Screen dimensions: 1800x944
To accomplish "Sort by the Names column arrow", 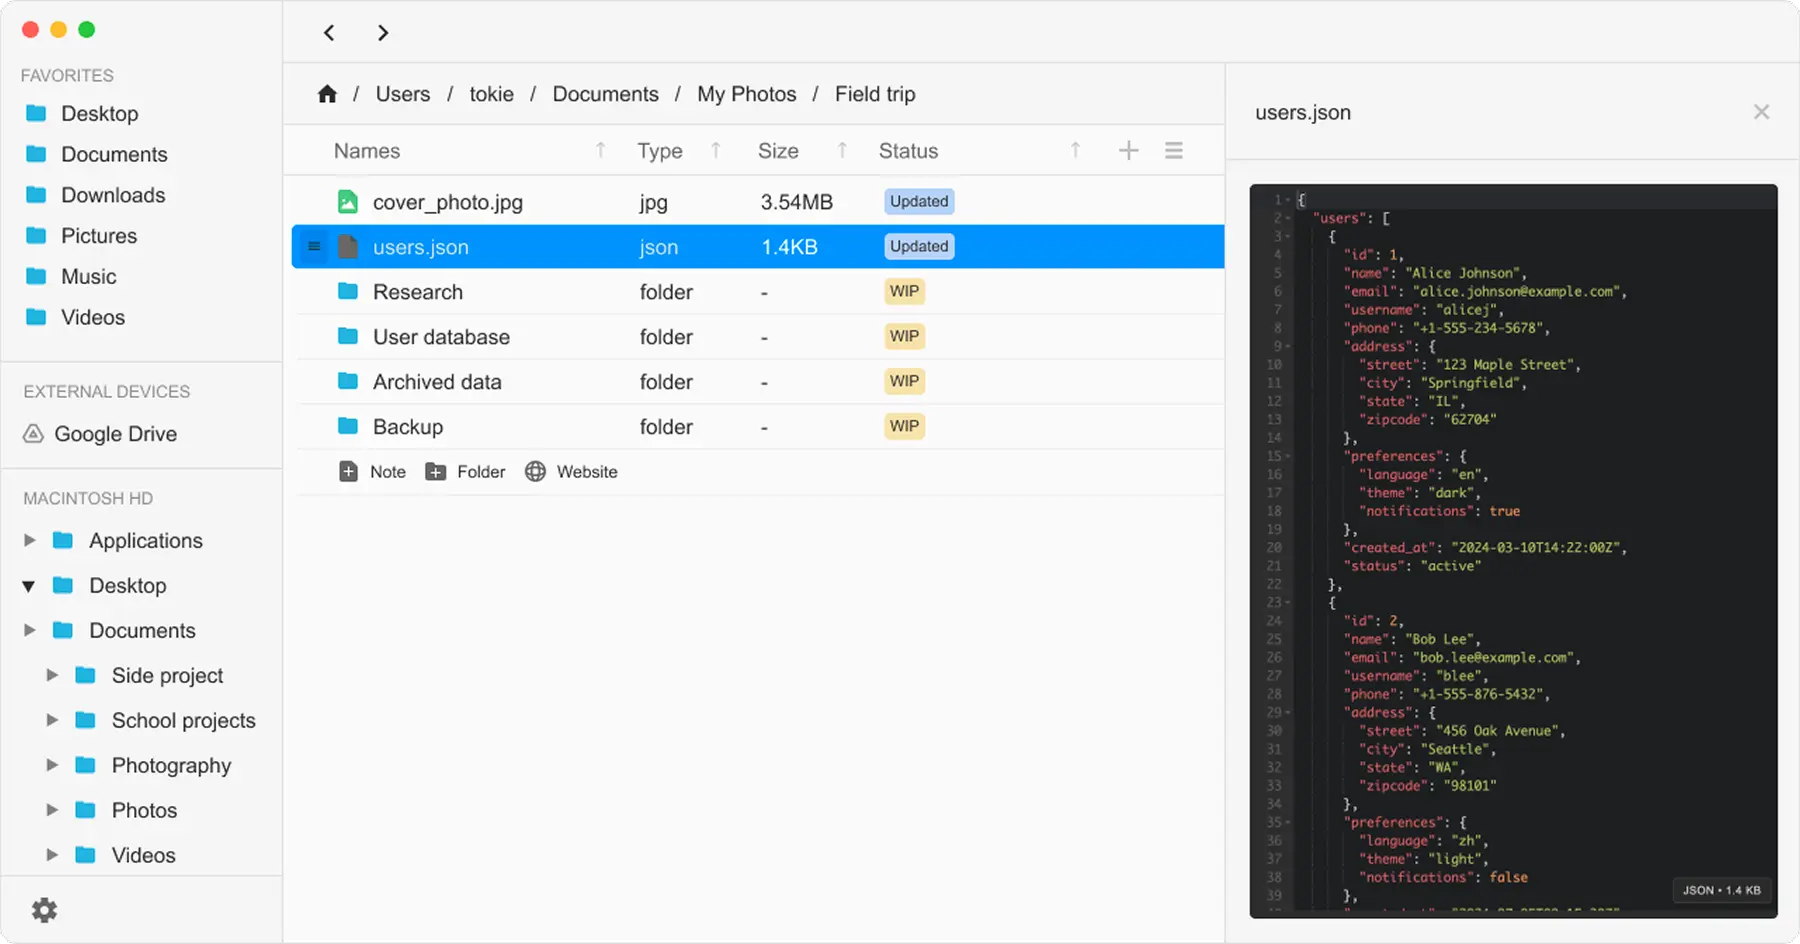I will [600, 151].
